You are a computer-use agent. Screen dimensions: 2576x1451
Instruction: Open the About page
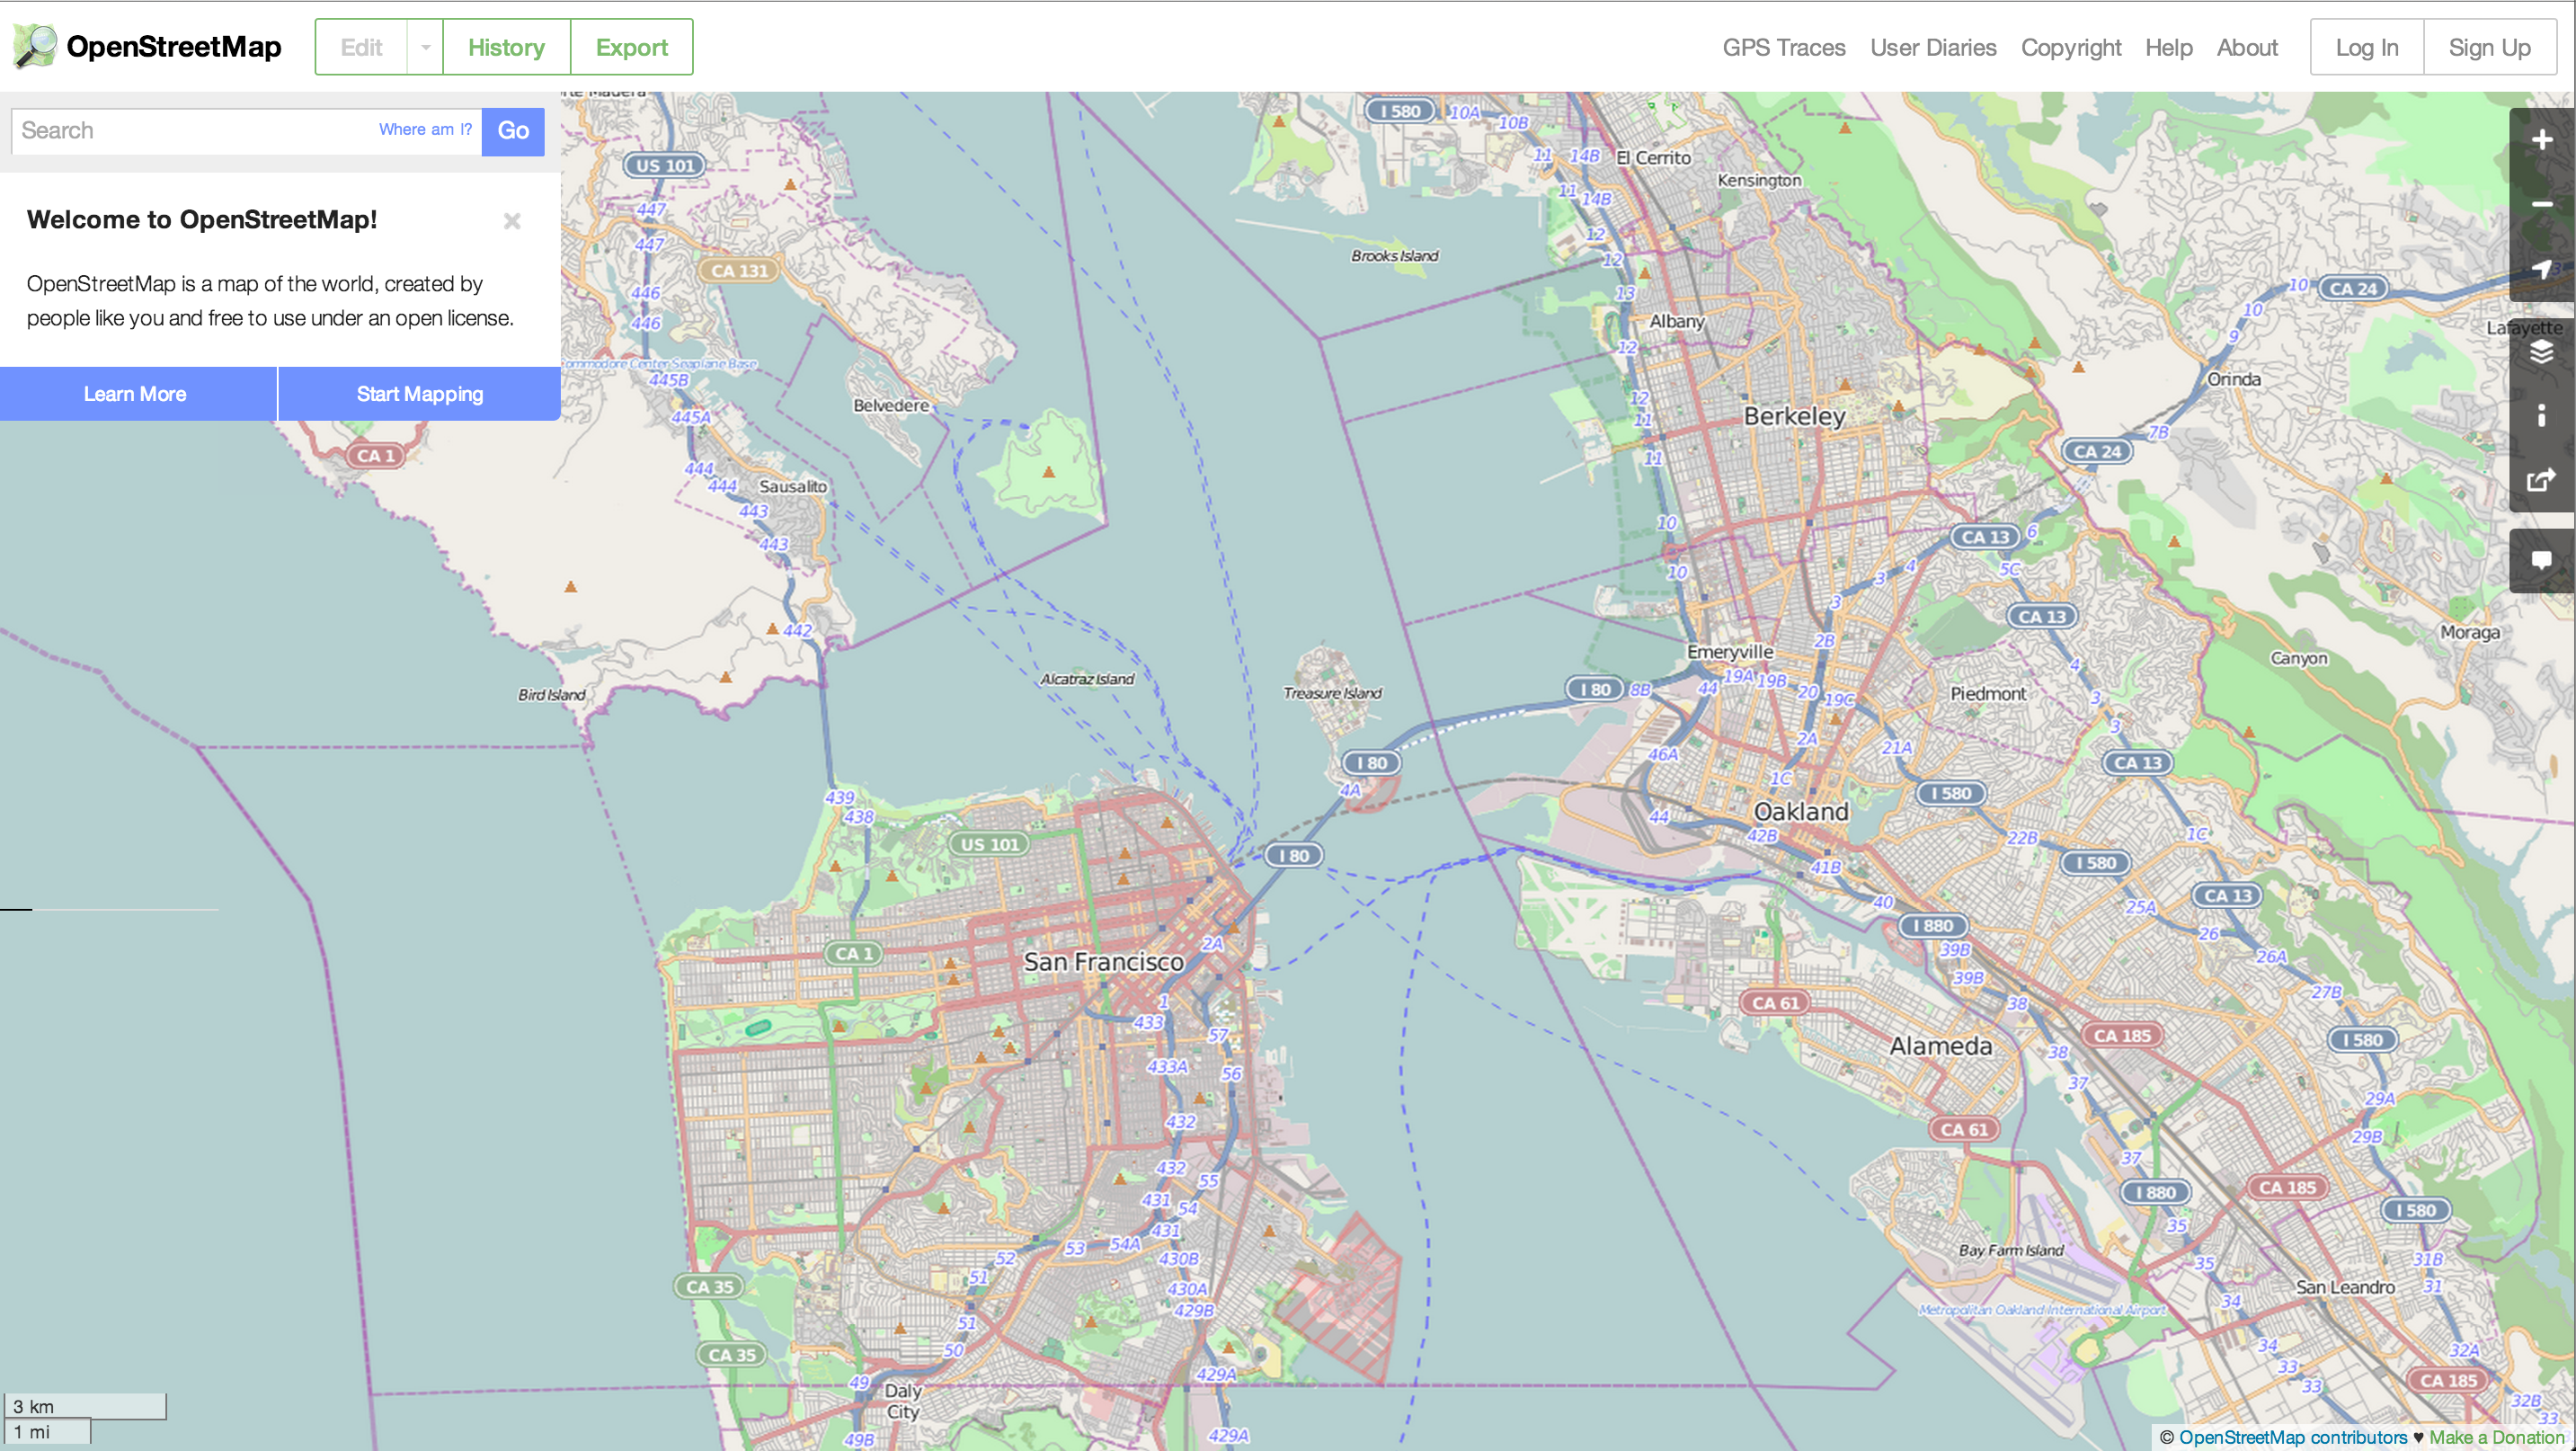pyautogui.click(x=2247, y=47)
